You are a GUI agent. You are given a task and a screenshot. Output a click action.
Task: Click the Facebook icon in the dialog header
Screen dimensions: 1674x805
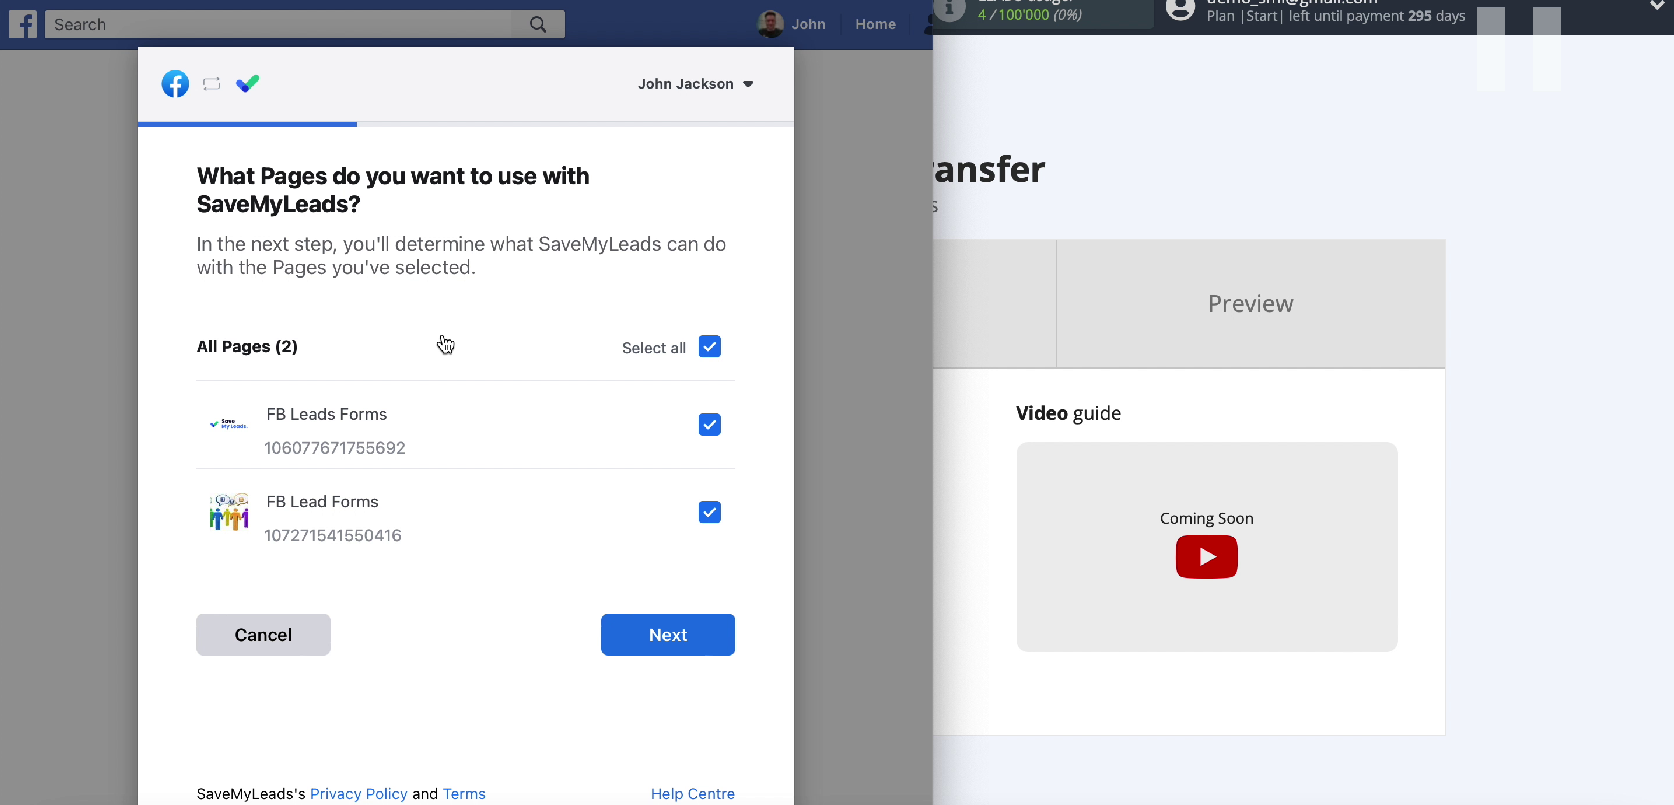pos(175,84)
